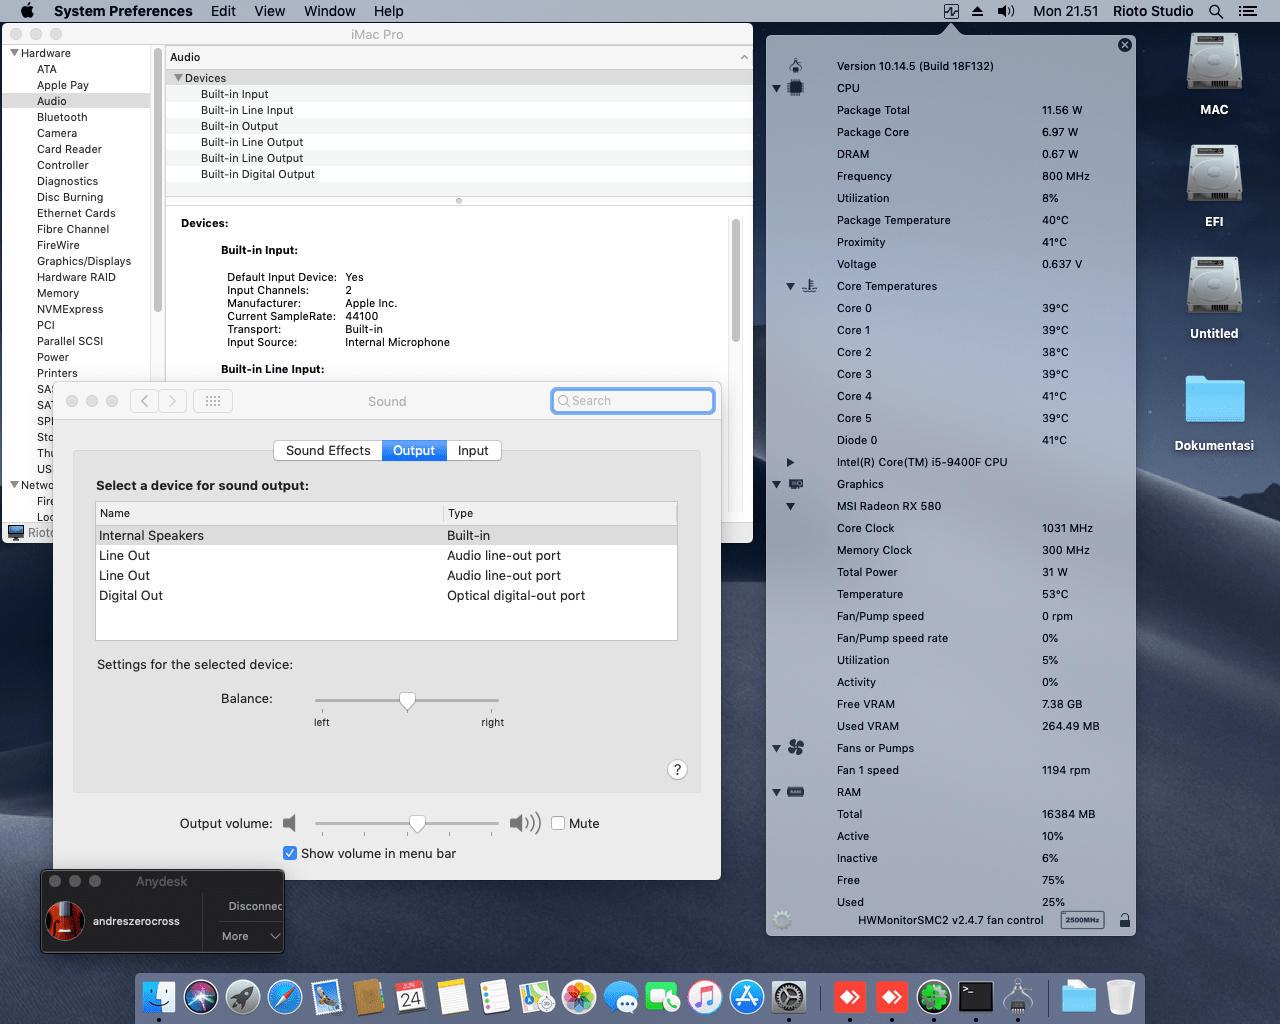1280x1024 pixels.
Task: Click the 2500MHz badge in HWMonitor
Action: [1082, 920]
